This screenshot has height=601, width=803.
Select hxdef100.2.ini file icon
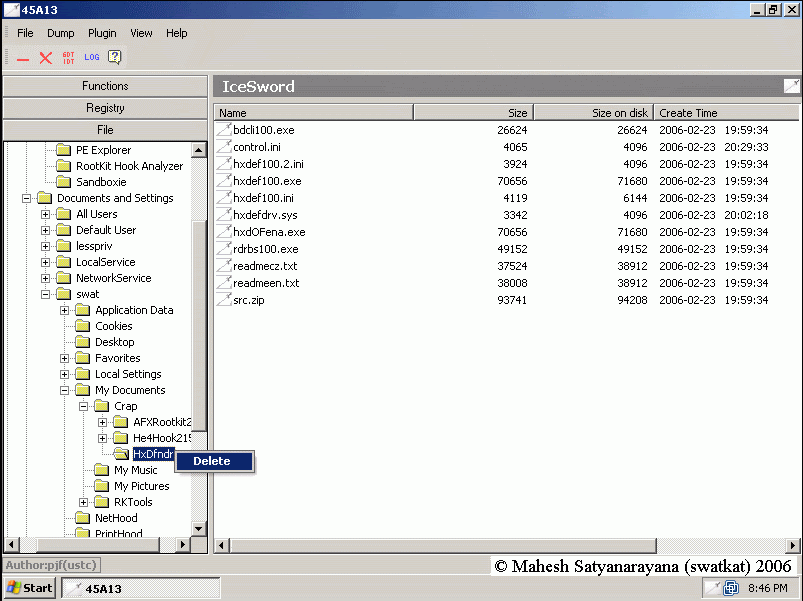pyautogui.click(x=224, y=163)
